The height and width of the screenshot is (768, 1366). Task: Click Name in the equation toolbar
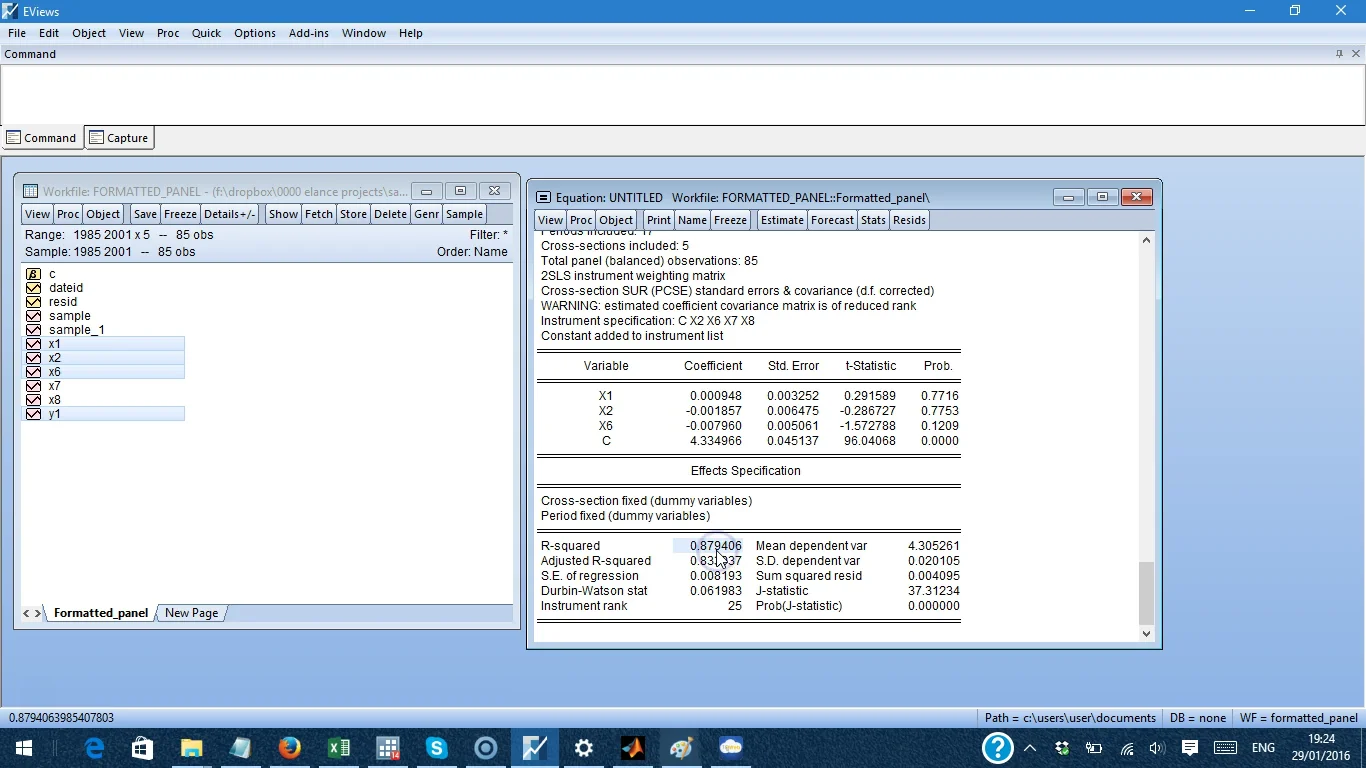pos(692,220)
